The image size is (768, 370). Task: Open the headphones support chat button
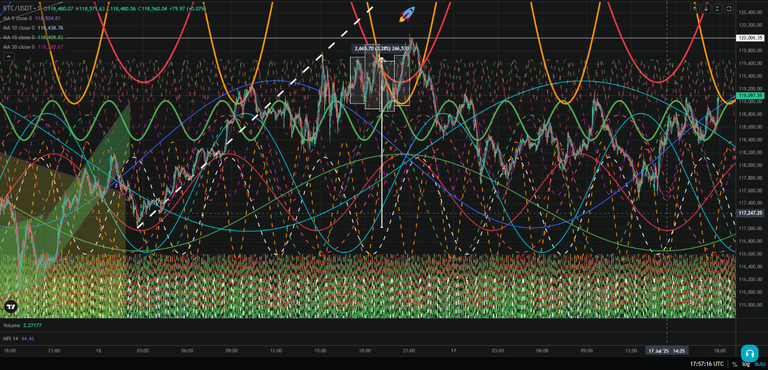coord(749,353)
